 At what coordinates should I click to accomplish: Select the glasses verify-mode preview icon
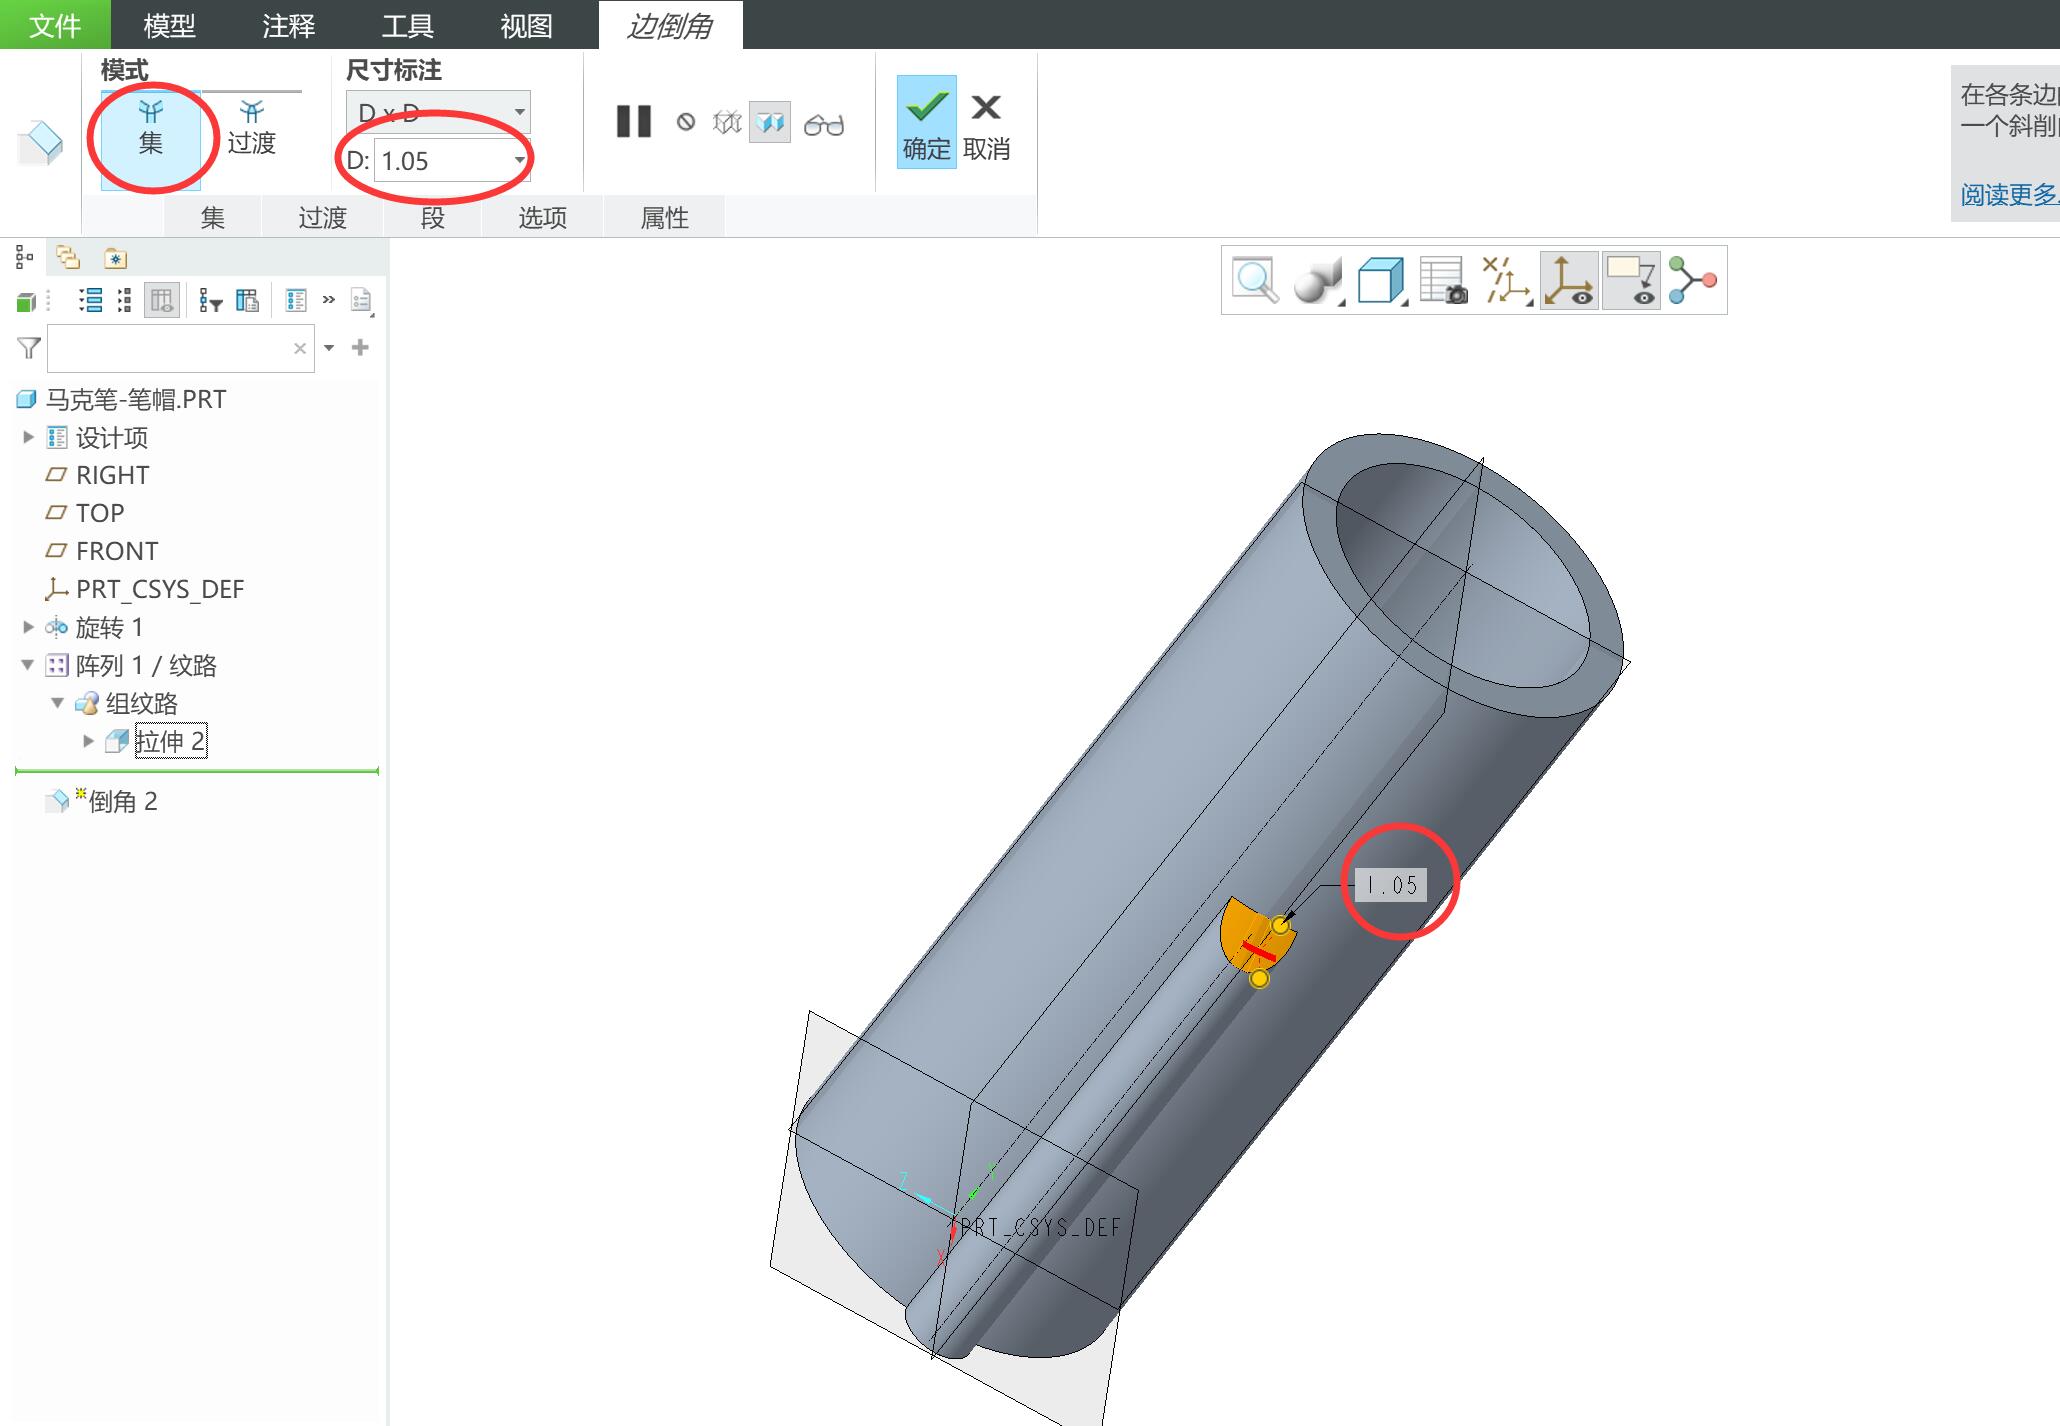pos(824,124)
